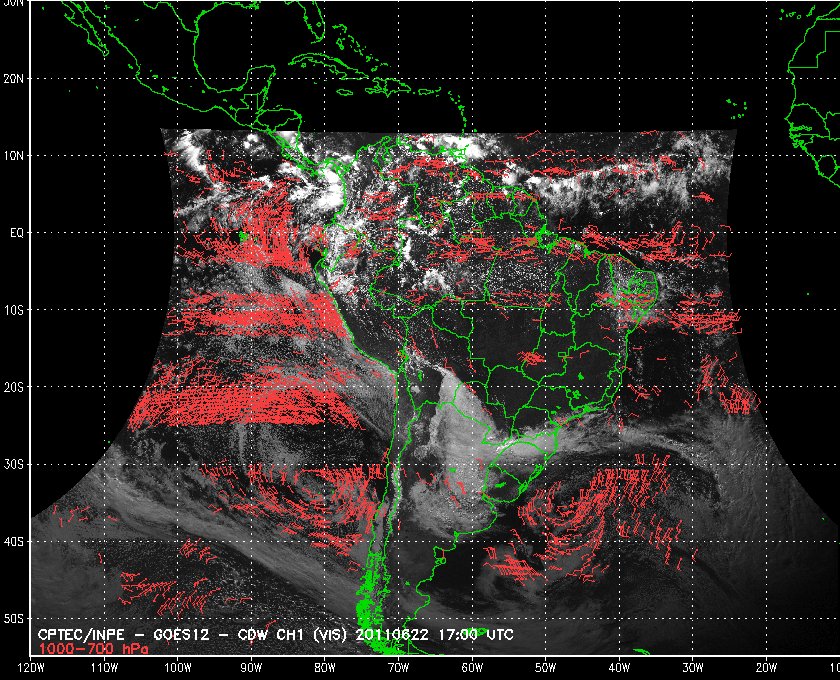Screen dimensions: 840x680
Task: Select the 30S latitude label
Action: (13, 465)
